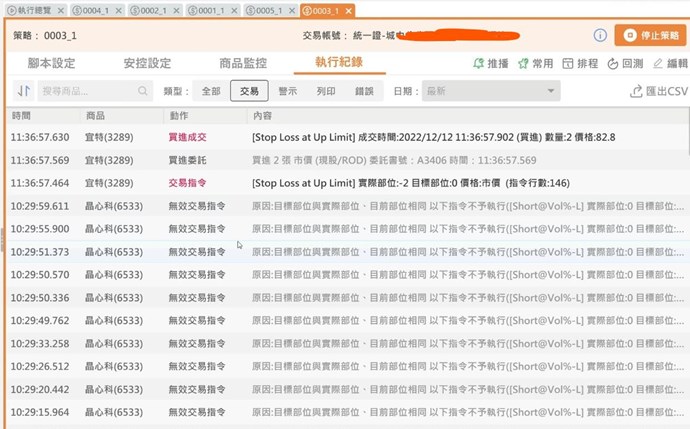Click the 常用 favorites icon
This screenshot has height=429, width=690.
[535, 63]
